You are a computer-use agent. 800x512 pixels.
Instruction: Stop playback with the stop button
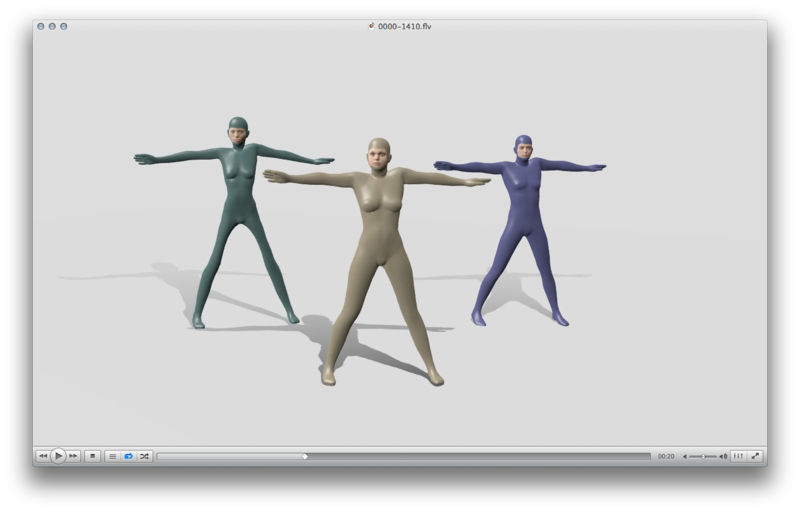[x=93, y=456]
